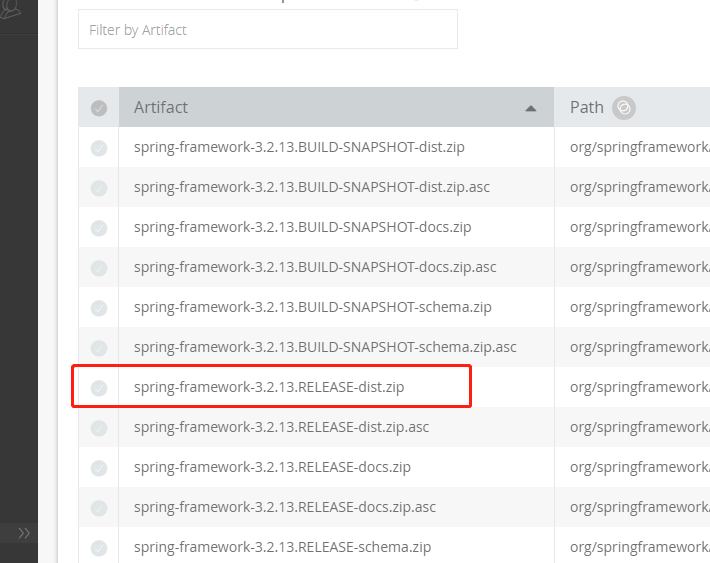Select artifact spring-framework-3.2.13.RELEASE-schema.zip
This screenshot has width=710, height=563.
click(282, 547)
